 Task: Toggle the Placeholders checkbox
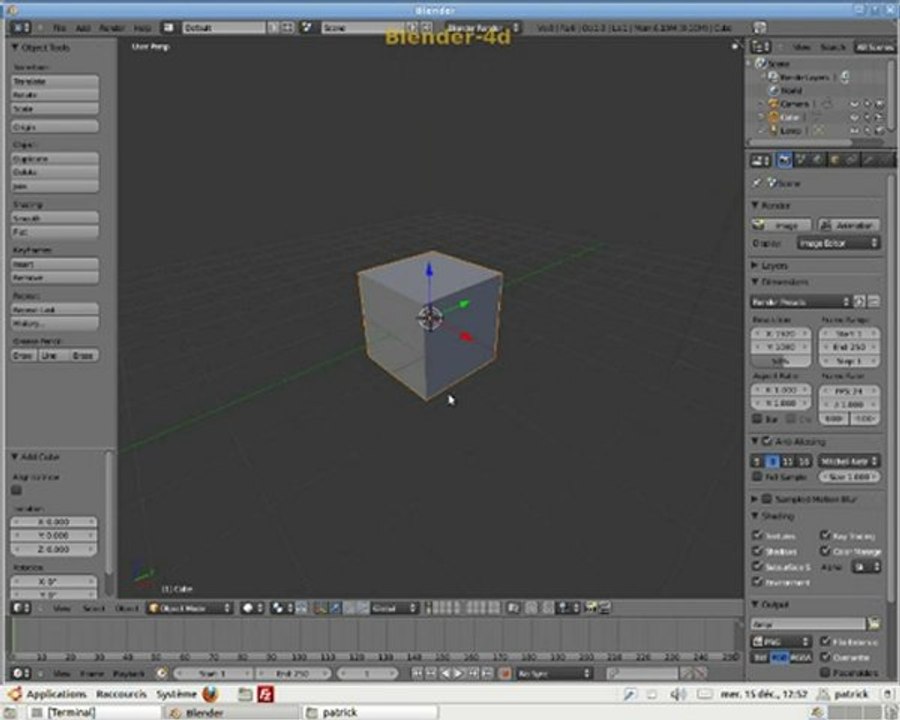825,672
